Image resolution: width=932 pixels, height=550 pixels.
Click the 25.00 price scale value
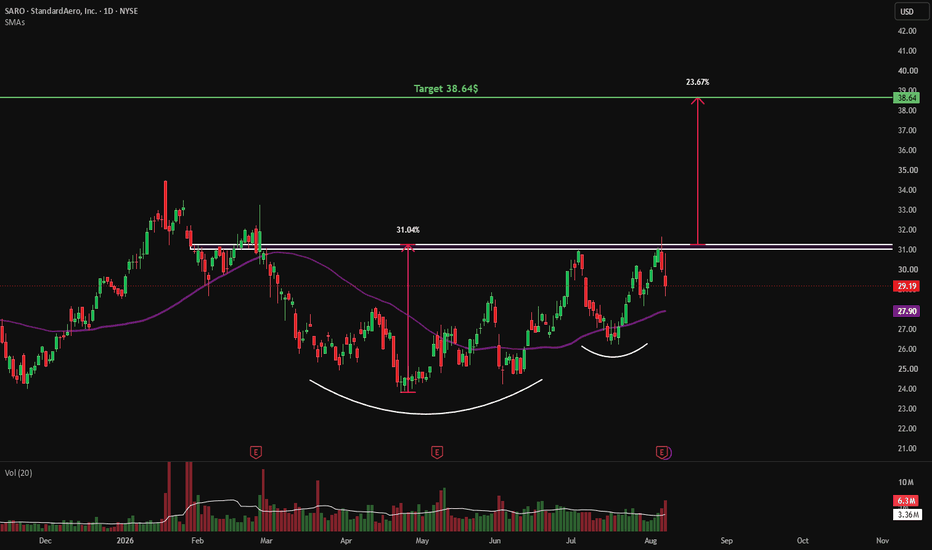click(907, 369)
